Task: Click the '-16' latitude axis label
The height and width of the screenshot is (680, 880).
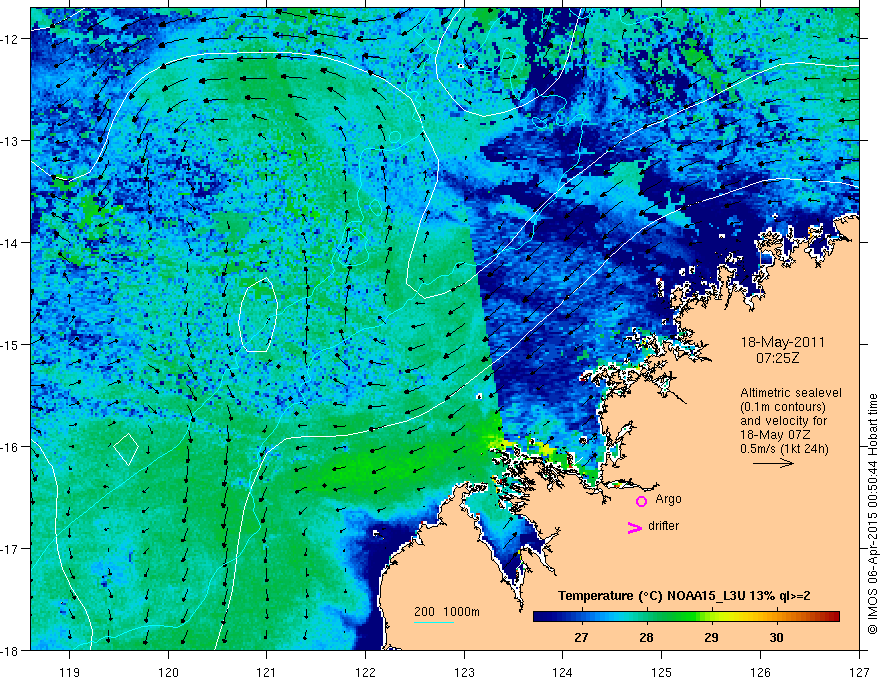Action: [x=10, y=447]
